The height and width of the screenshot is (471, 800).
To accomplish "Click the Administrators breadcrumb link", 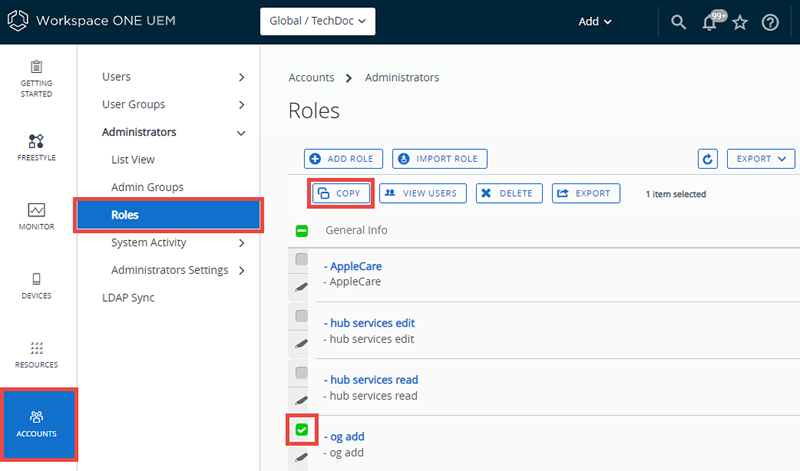I will [402, 78].
